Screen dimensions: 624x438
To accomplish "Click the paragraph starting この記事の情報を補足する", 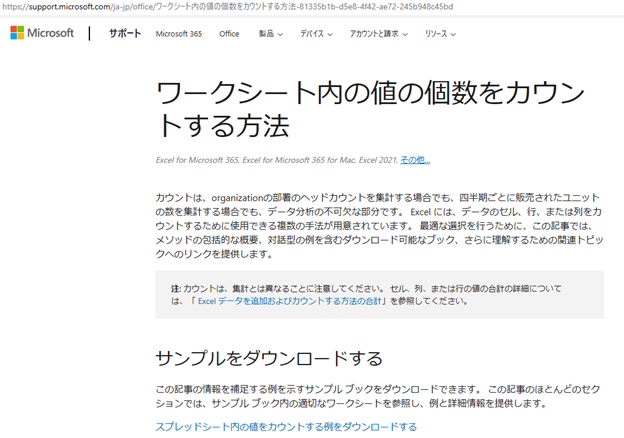I will 377,396.
